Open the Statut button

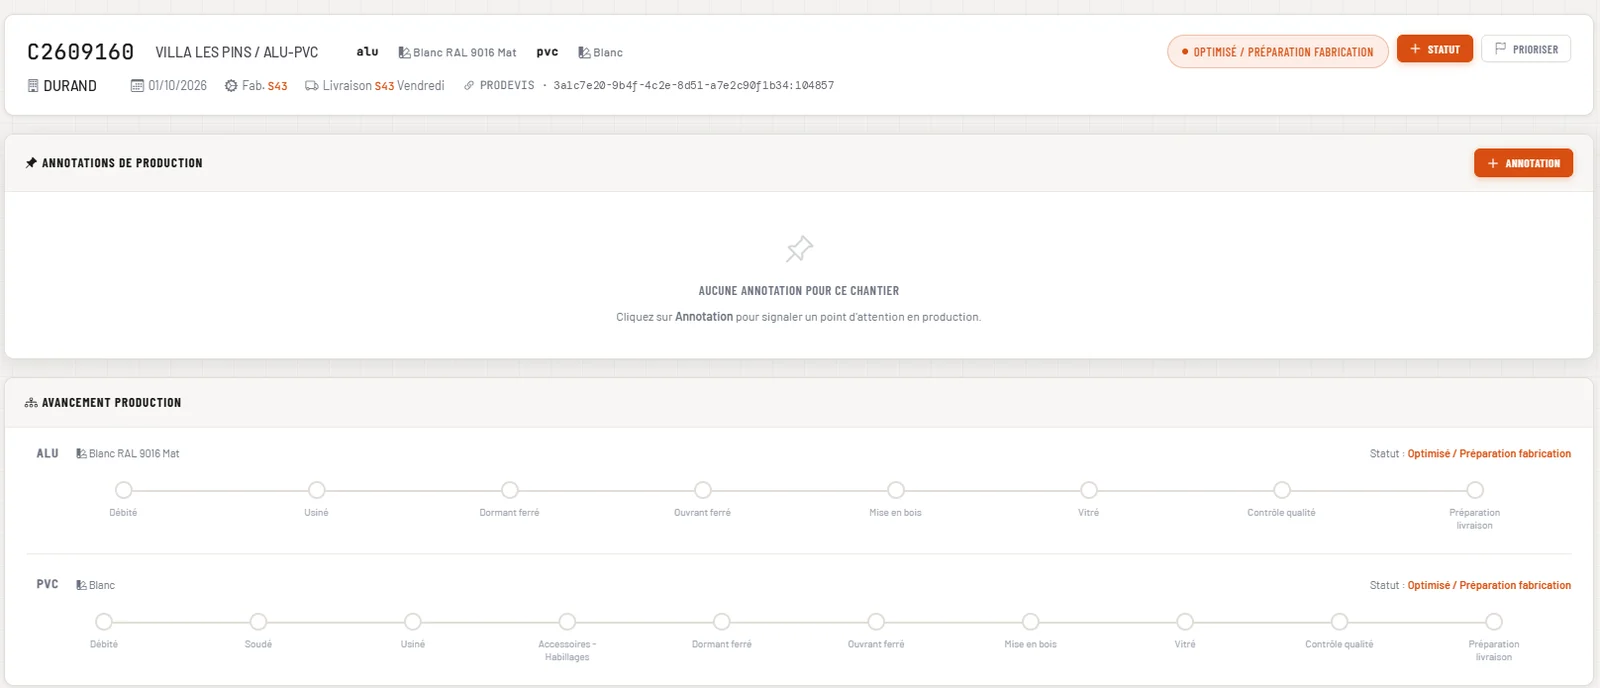point(1435,49)
